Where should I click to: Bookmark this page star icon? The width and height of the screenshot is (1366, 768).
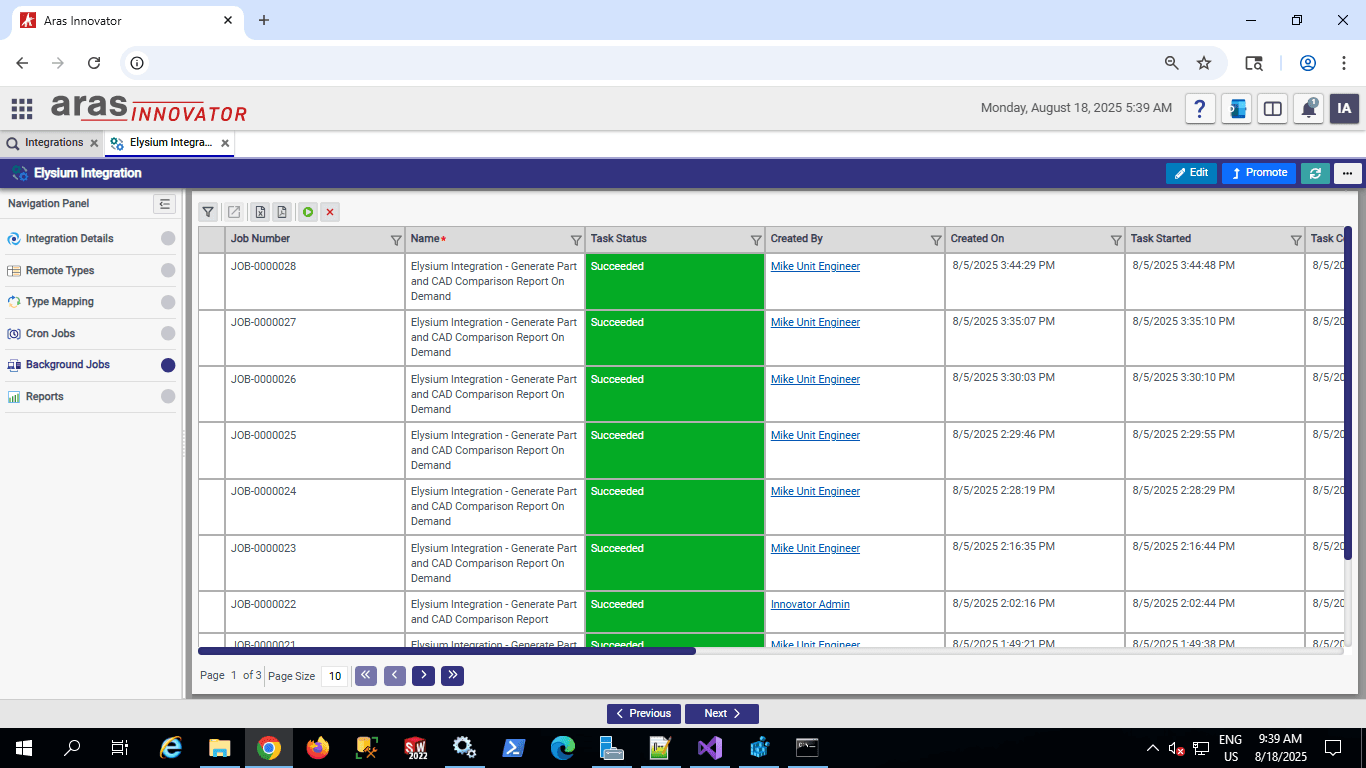point(1204,63)
